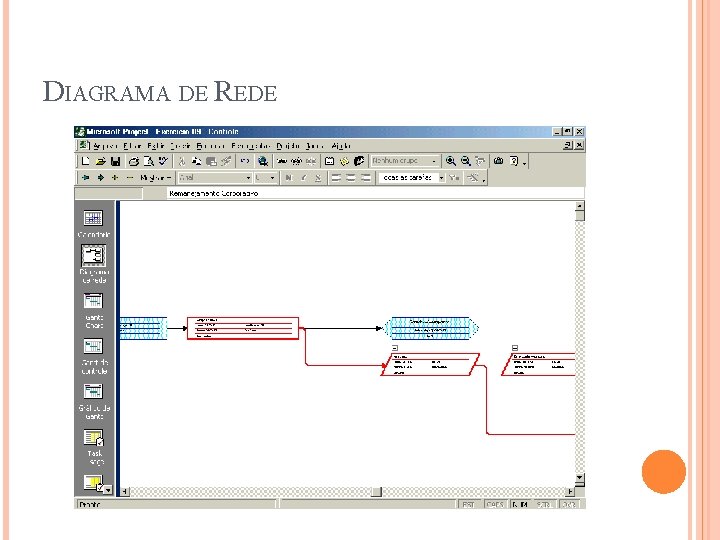Open the Formatar menu
720x540 pixels.
[211, 146]
